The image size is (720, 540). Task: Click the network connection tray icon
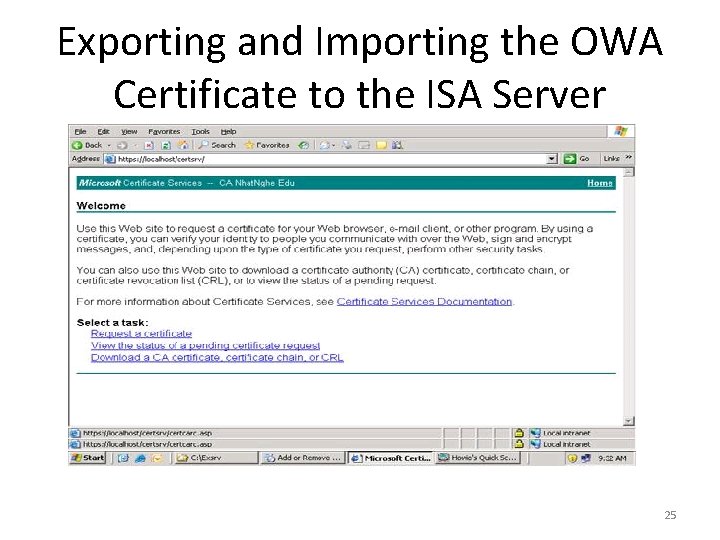(585, 458)
